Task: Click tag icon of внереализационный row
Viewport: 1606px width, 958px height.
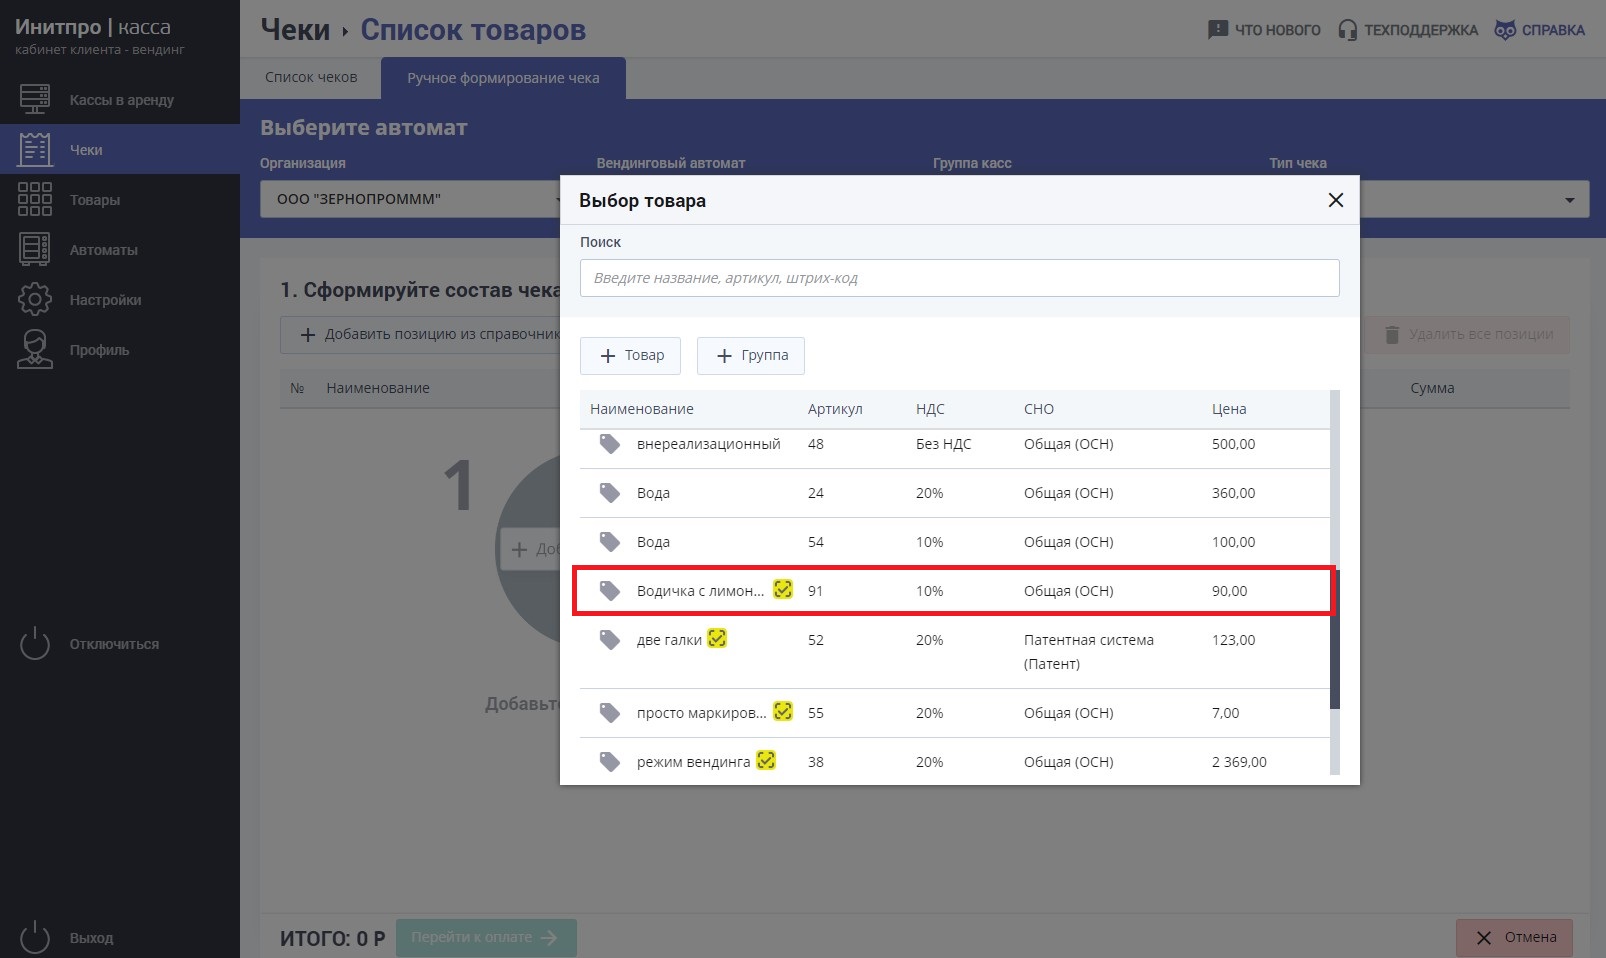Action: tap(609, 443)
